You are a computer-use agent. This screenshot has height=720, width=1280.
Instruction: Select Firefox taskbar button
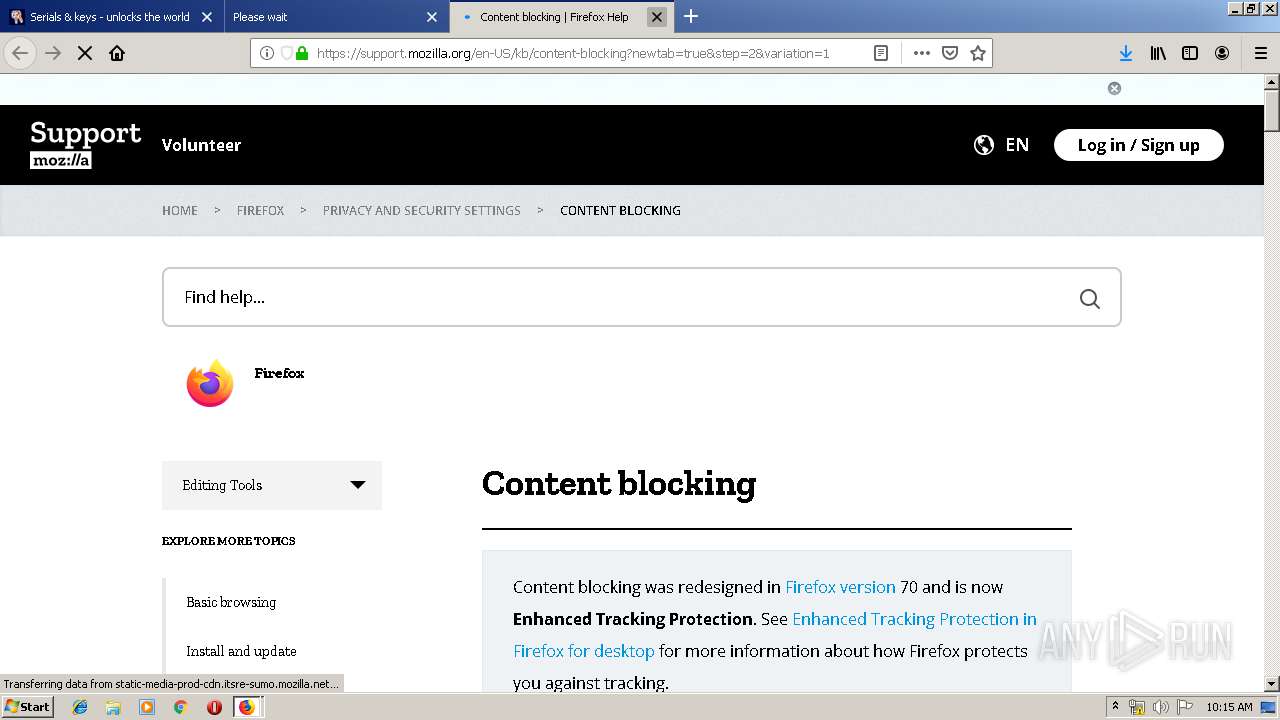246,707
